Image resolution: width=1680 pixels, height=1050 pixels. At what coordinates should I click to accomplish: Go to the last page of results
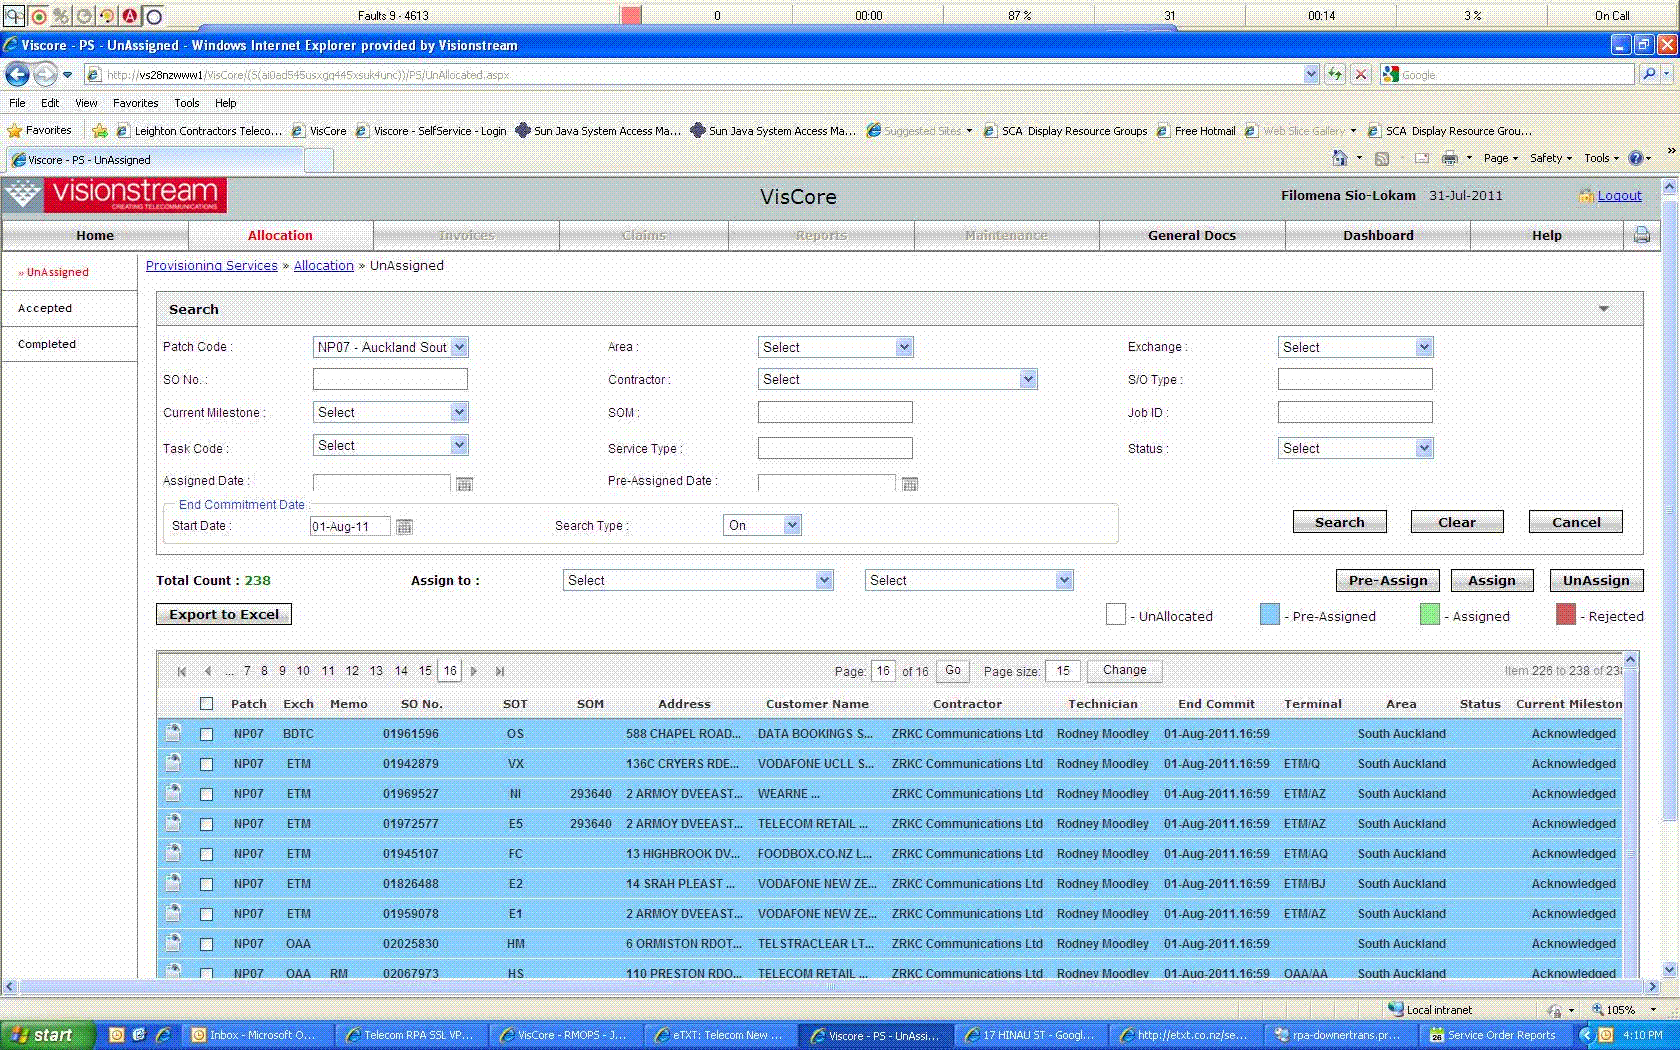click(500, 671)
